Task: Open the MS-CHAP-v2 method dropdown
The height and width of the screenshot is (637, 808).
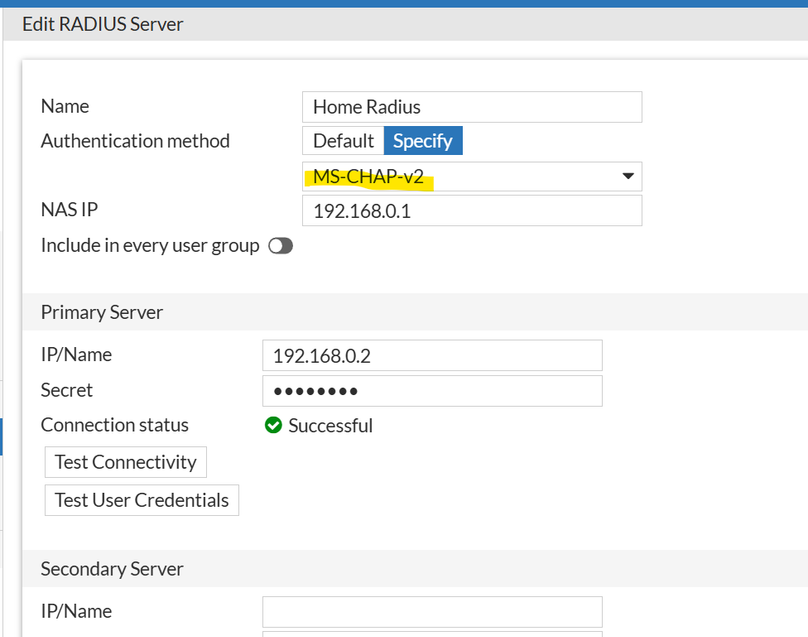Action: tap(471, 177)
